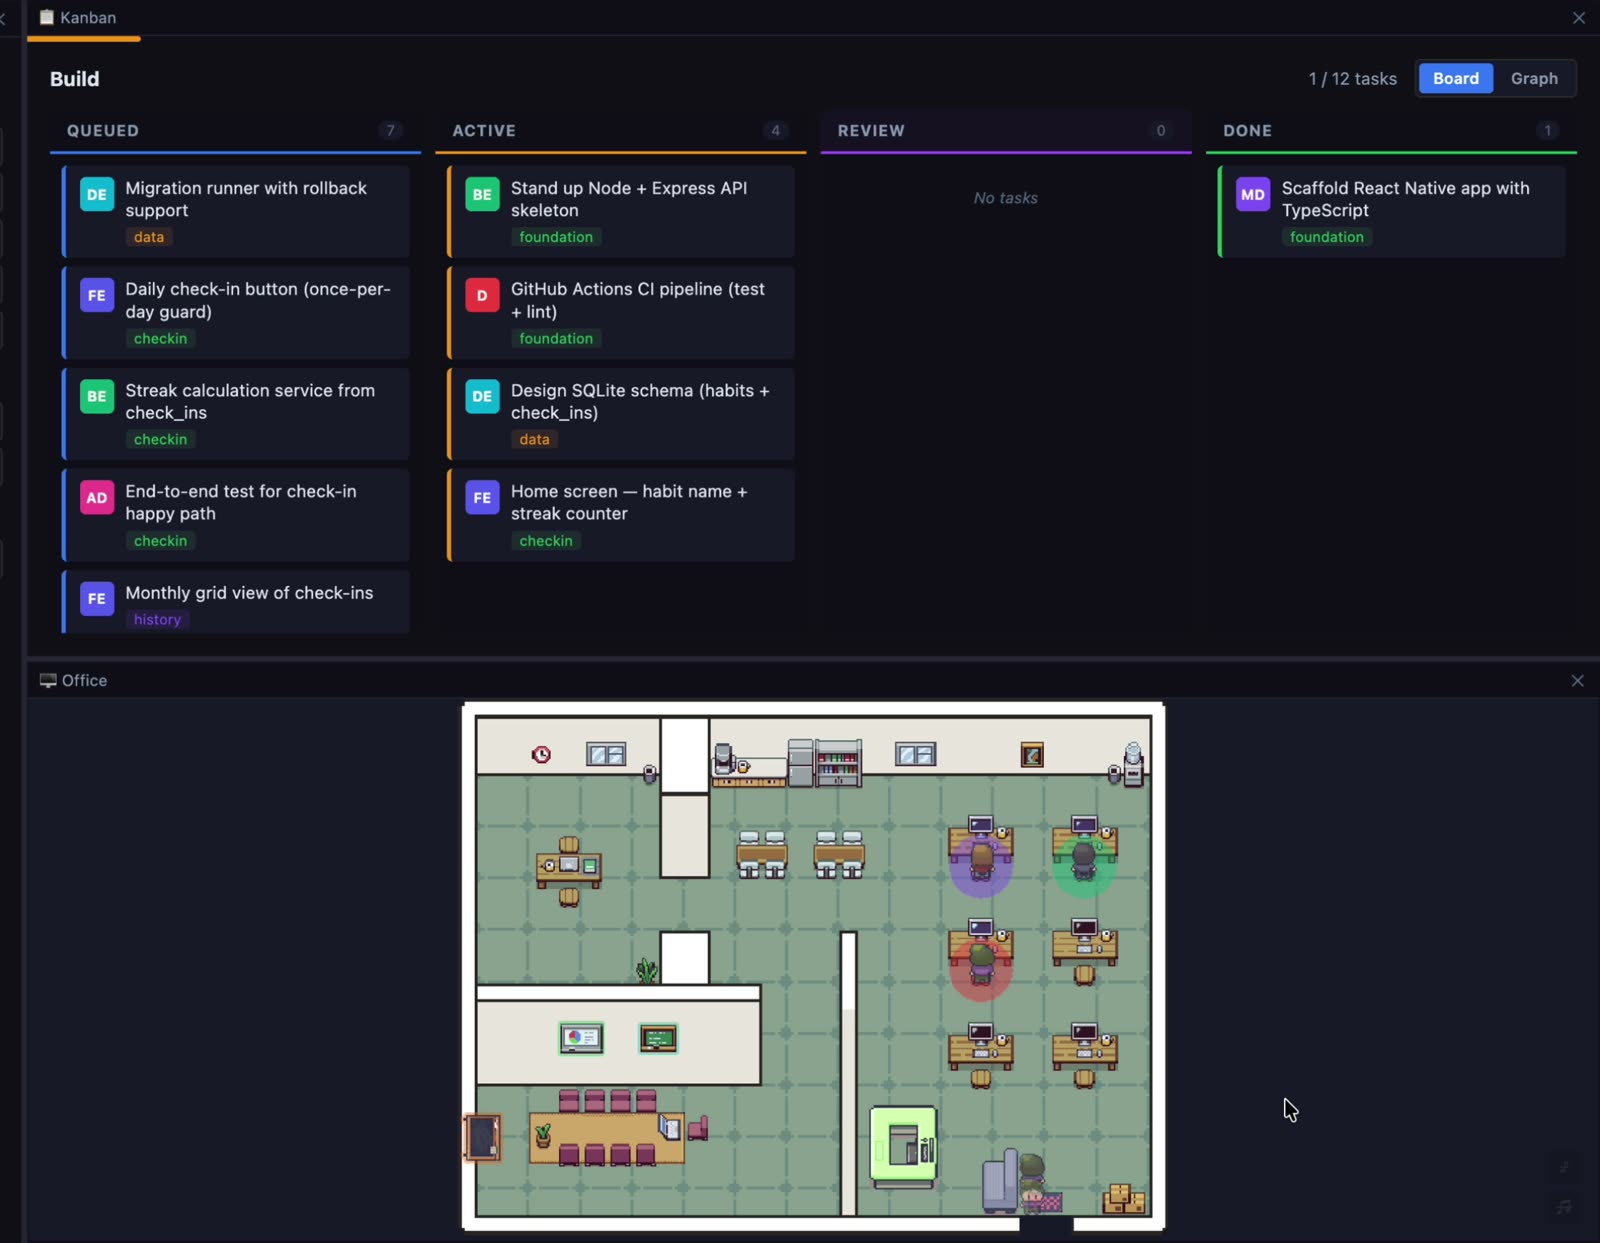Click the BE avatar on Stand up Node card
Screen dimensions: 1600x1243
click(482, 195)
